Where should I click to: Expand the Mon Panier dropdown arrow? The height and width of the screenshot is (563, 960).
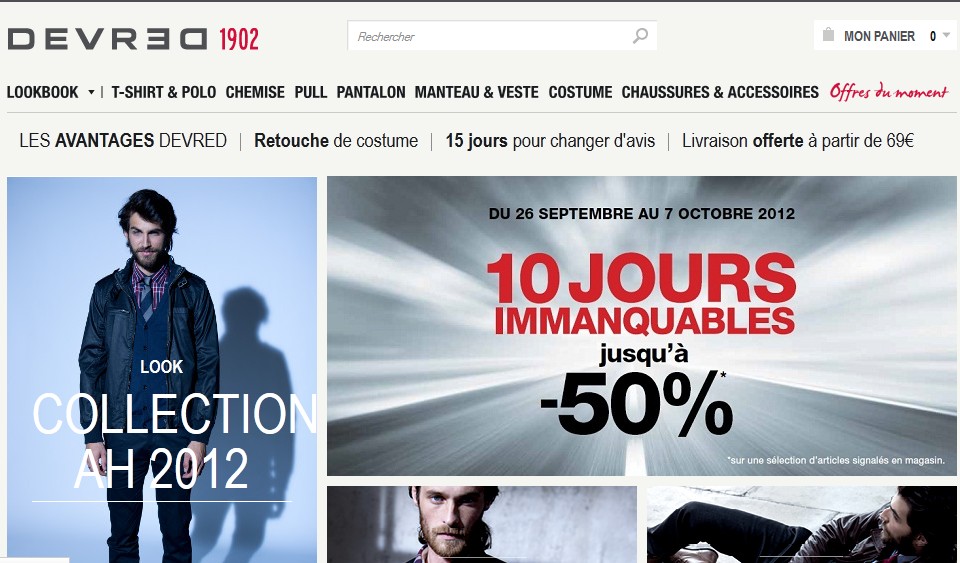point(946,35)
